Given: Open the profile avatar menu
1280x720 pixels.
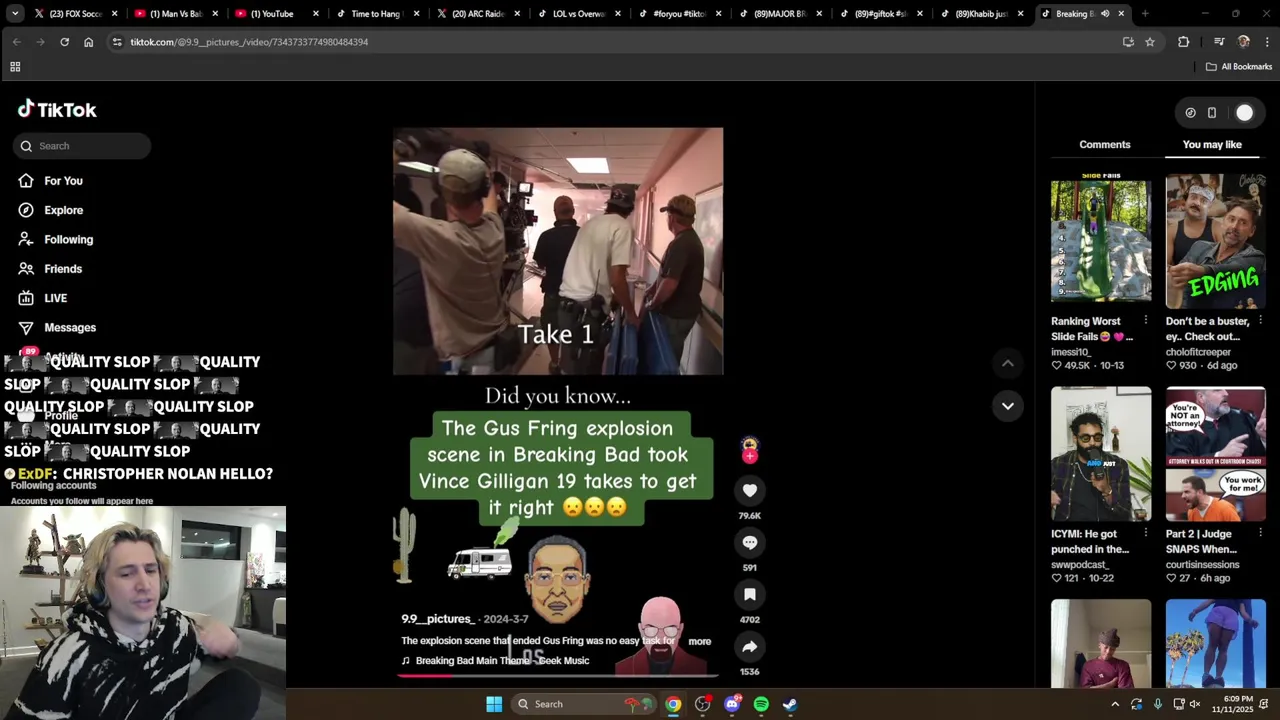Looking at the screenshot, I should (1244, 113).
